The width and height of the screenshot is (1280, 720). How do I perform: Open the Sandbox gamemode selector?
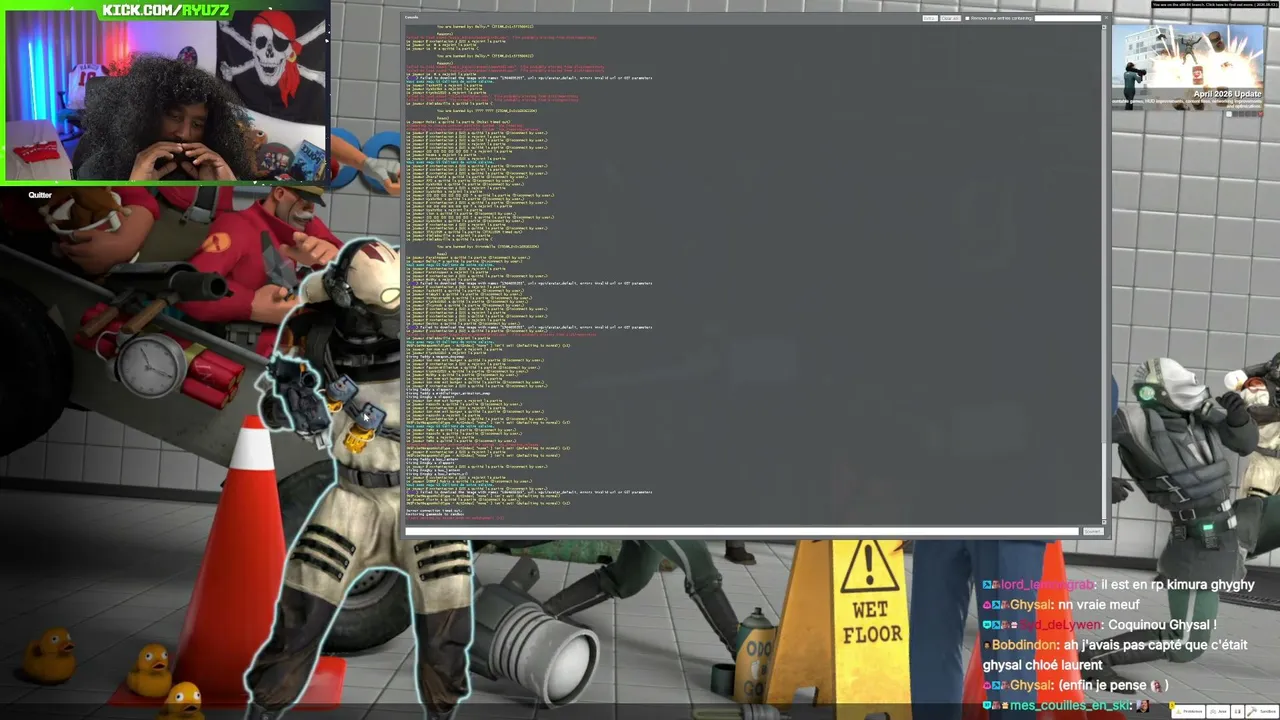point(1262,711)
